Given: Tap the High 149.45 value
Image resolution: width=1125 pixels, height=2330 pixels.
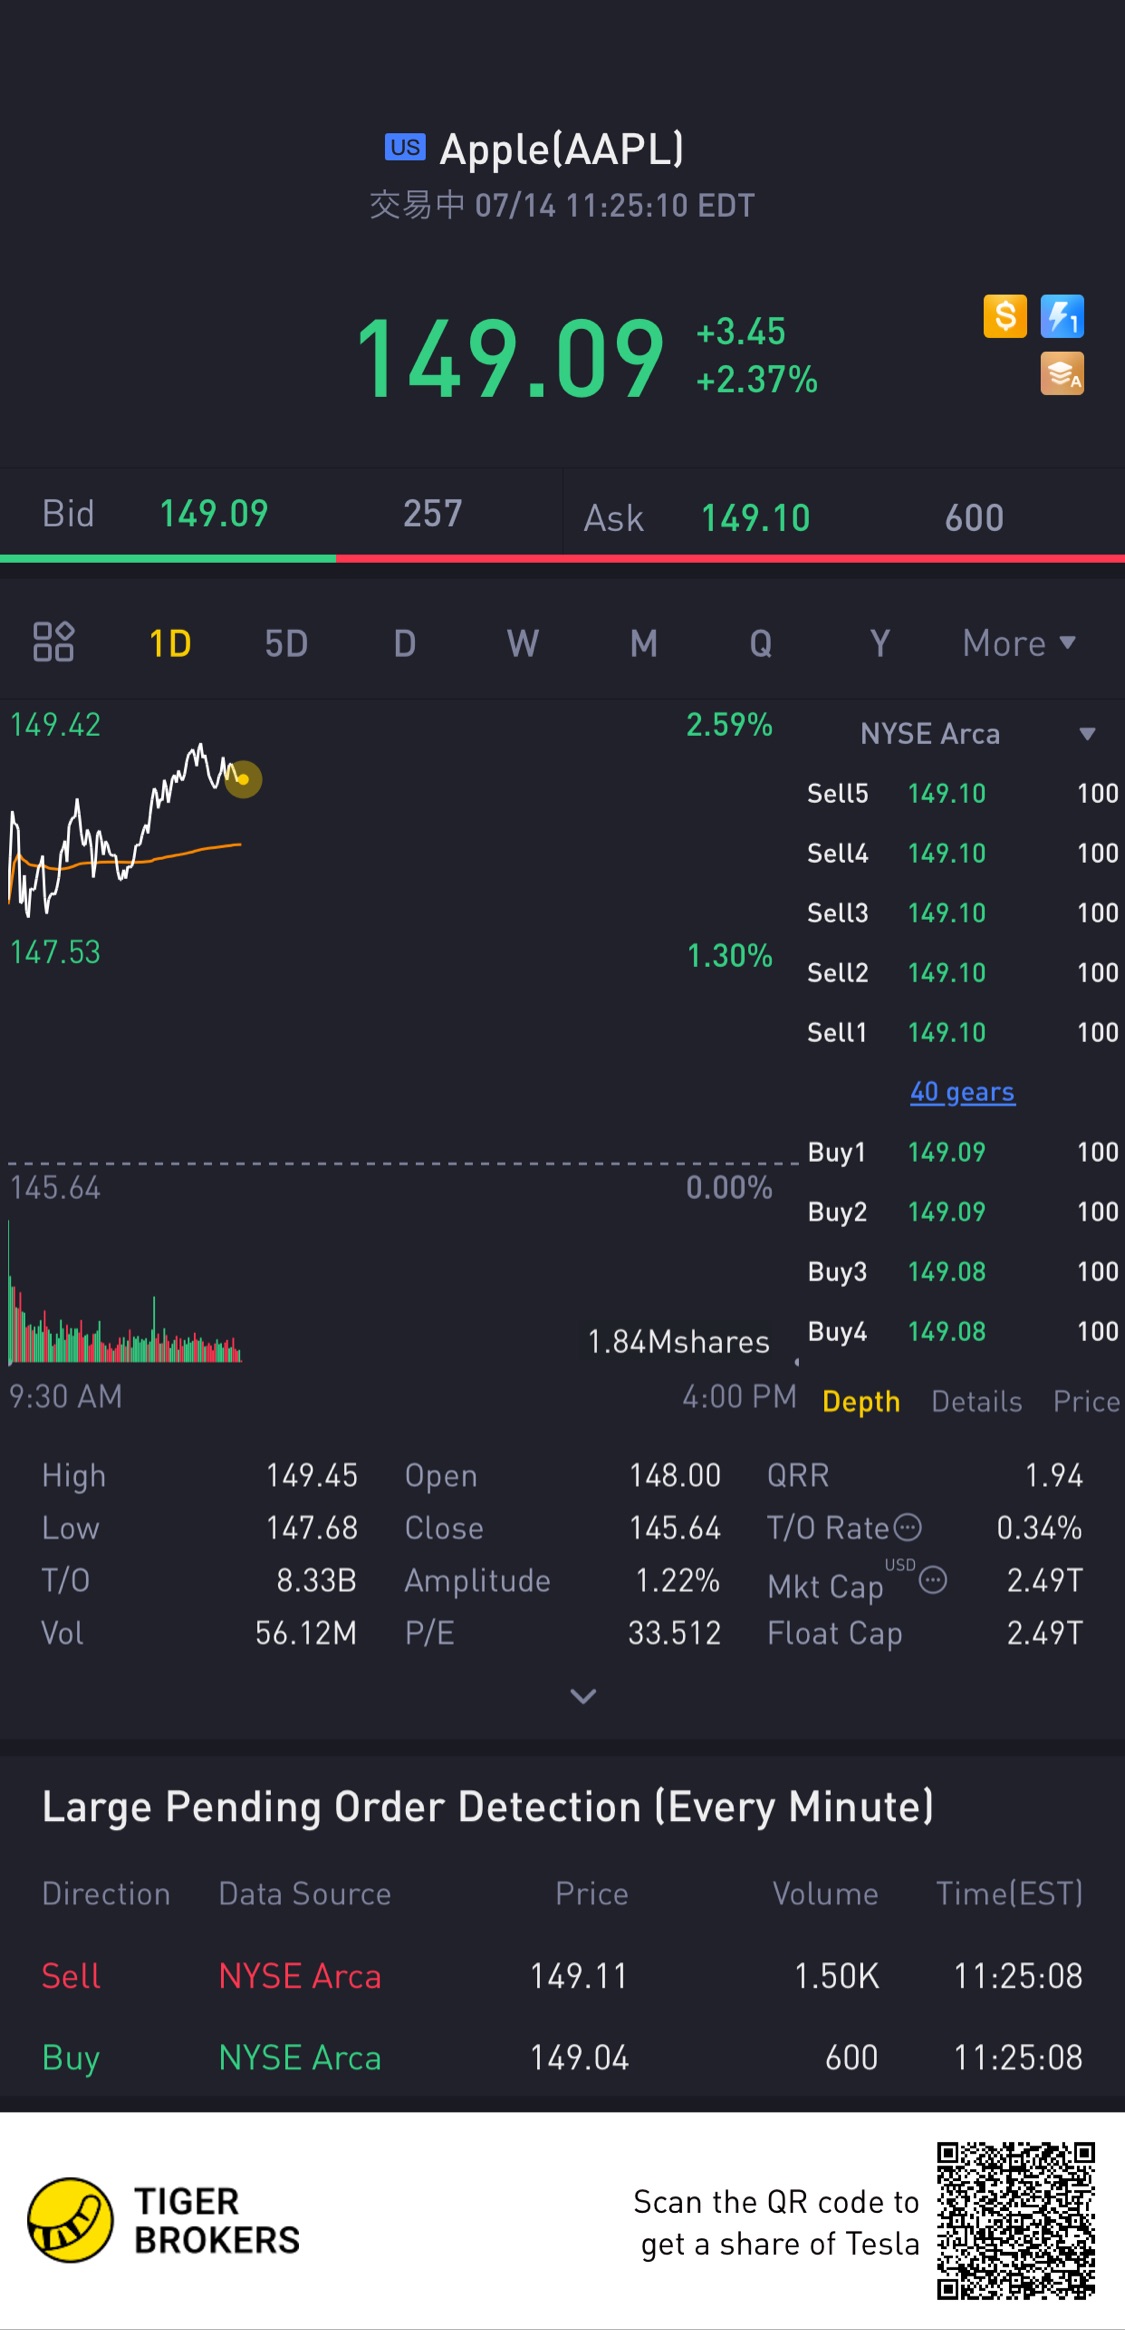Looking at the screenshot, I should point(312,1476).
